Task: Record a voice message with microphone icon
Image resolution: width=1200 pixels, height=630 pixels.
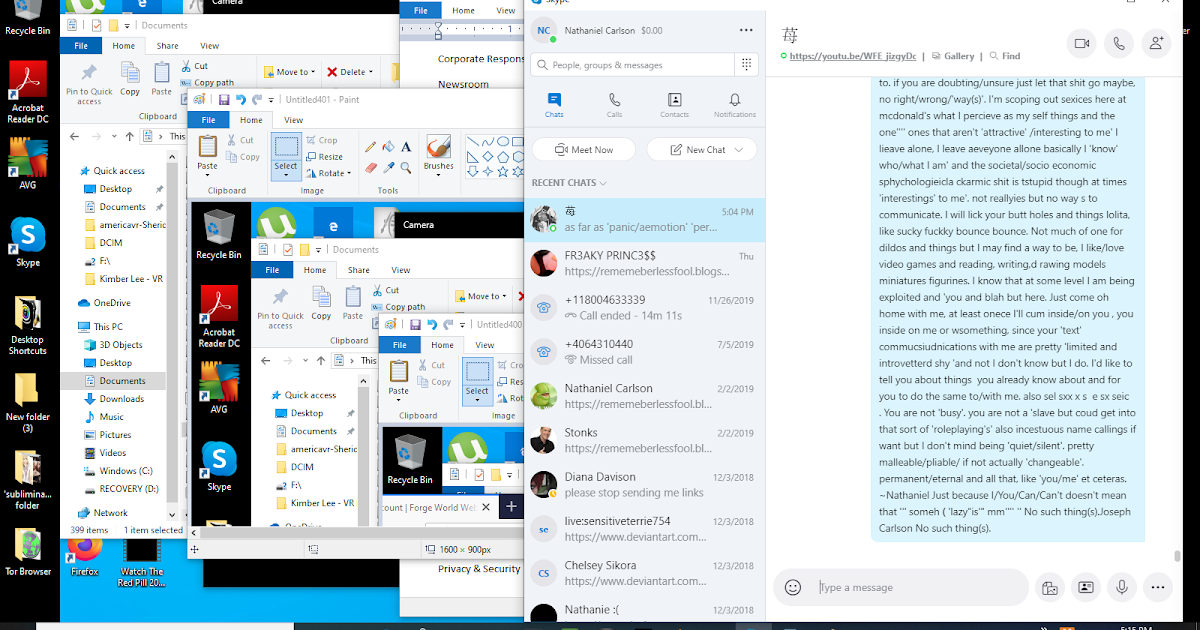Action: pyautogui.click(x=1122, y=588)
